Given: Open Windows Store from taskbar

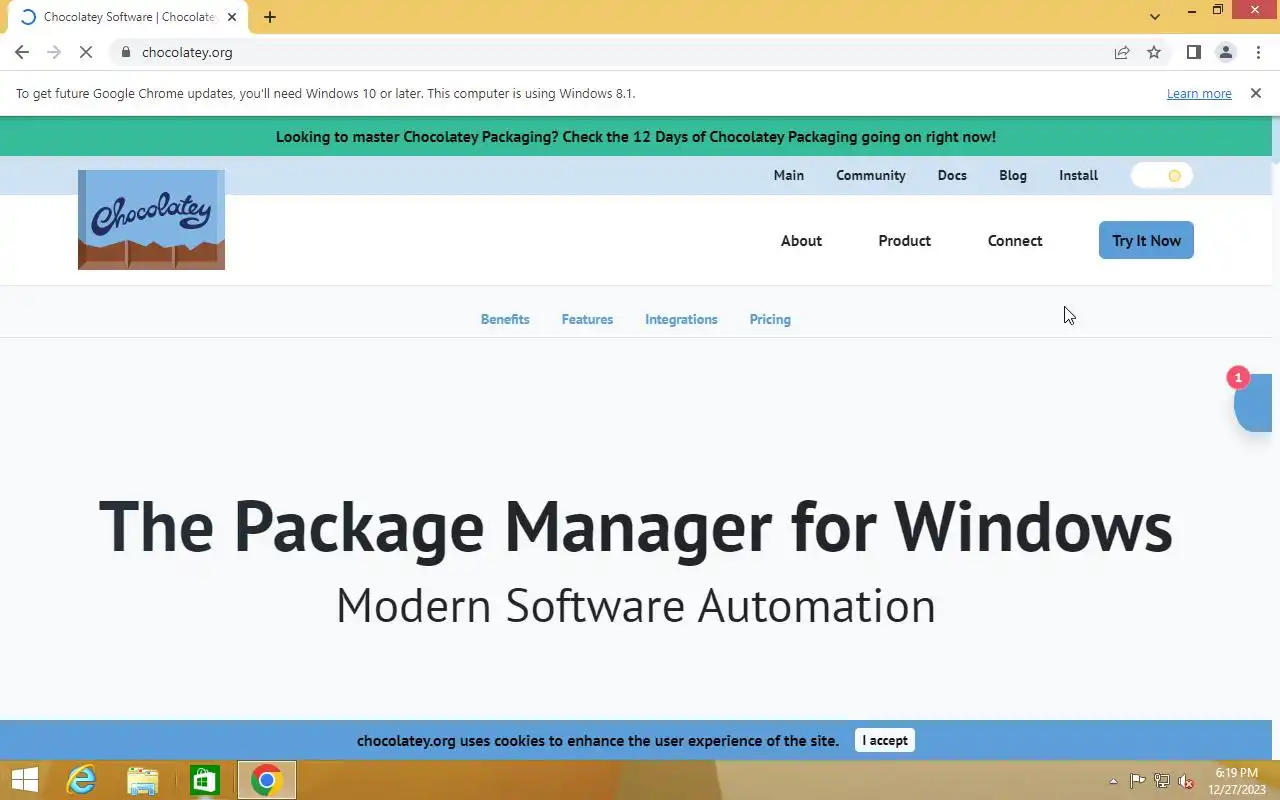Looking at the screenshot, I should click(205, 780).
